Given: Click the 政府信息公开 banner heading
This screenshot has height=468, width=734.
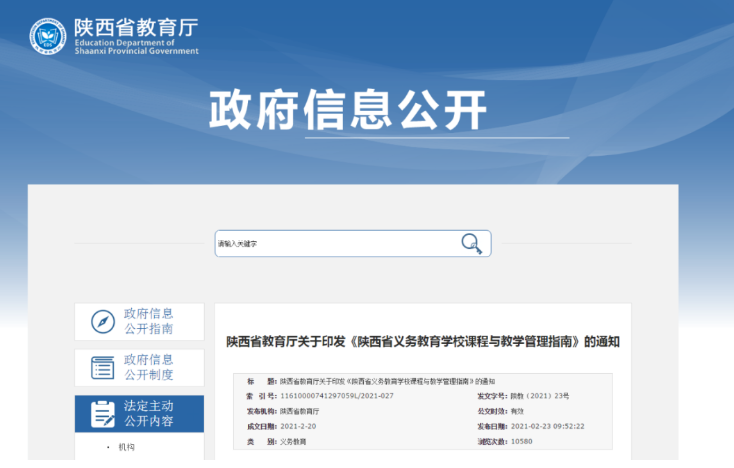Looking at the screenshot, I should (x=347, y=109).
